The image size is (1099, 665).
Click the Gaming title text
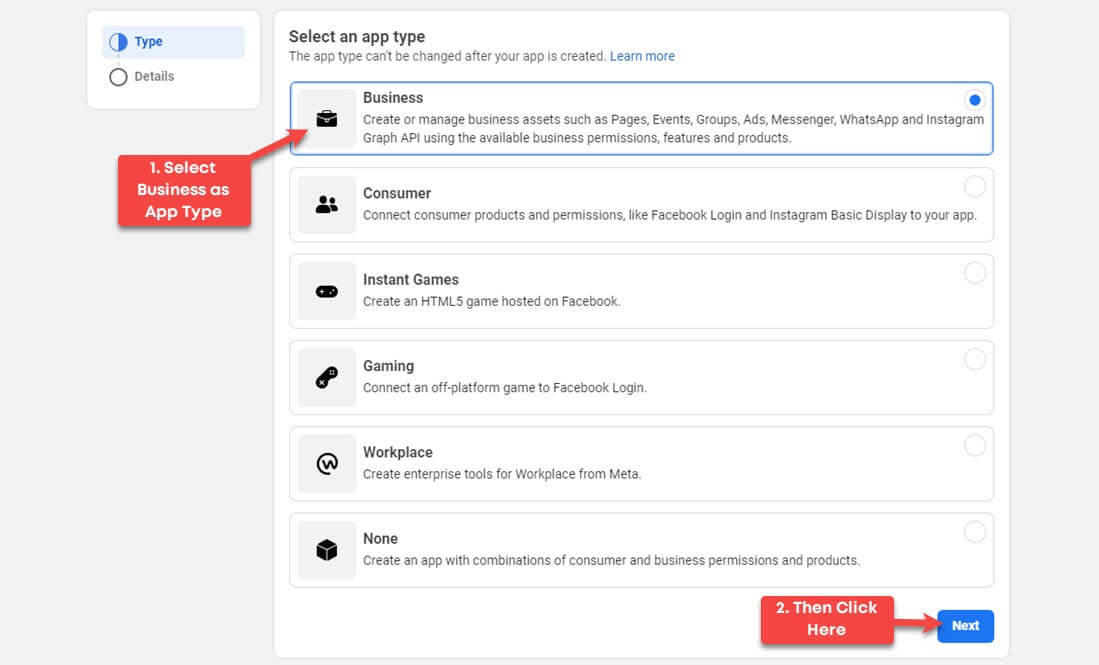pyautogui.click(x=388, y=366)
